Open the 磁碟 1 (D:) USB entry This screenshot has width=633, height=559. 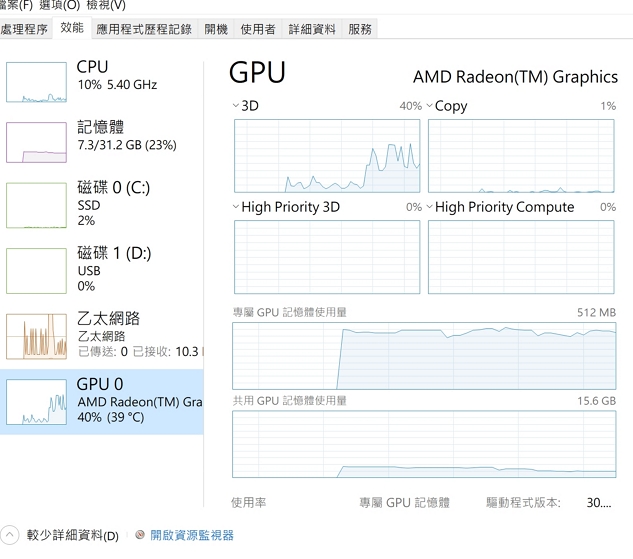click(x=102, y=270)
